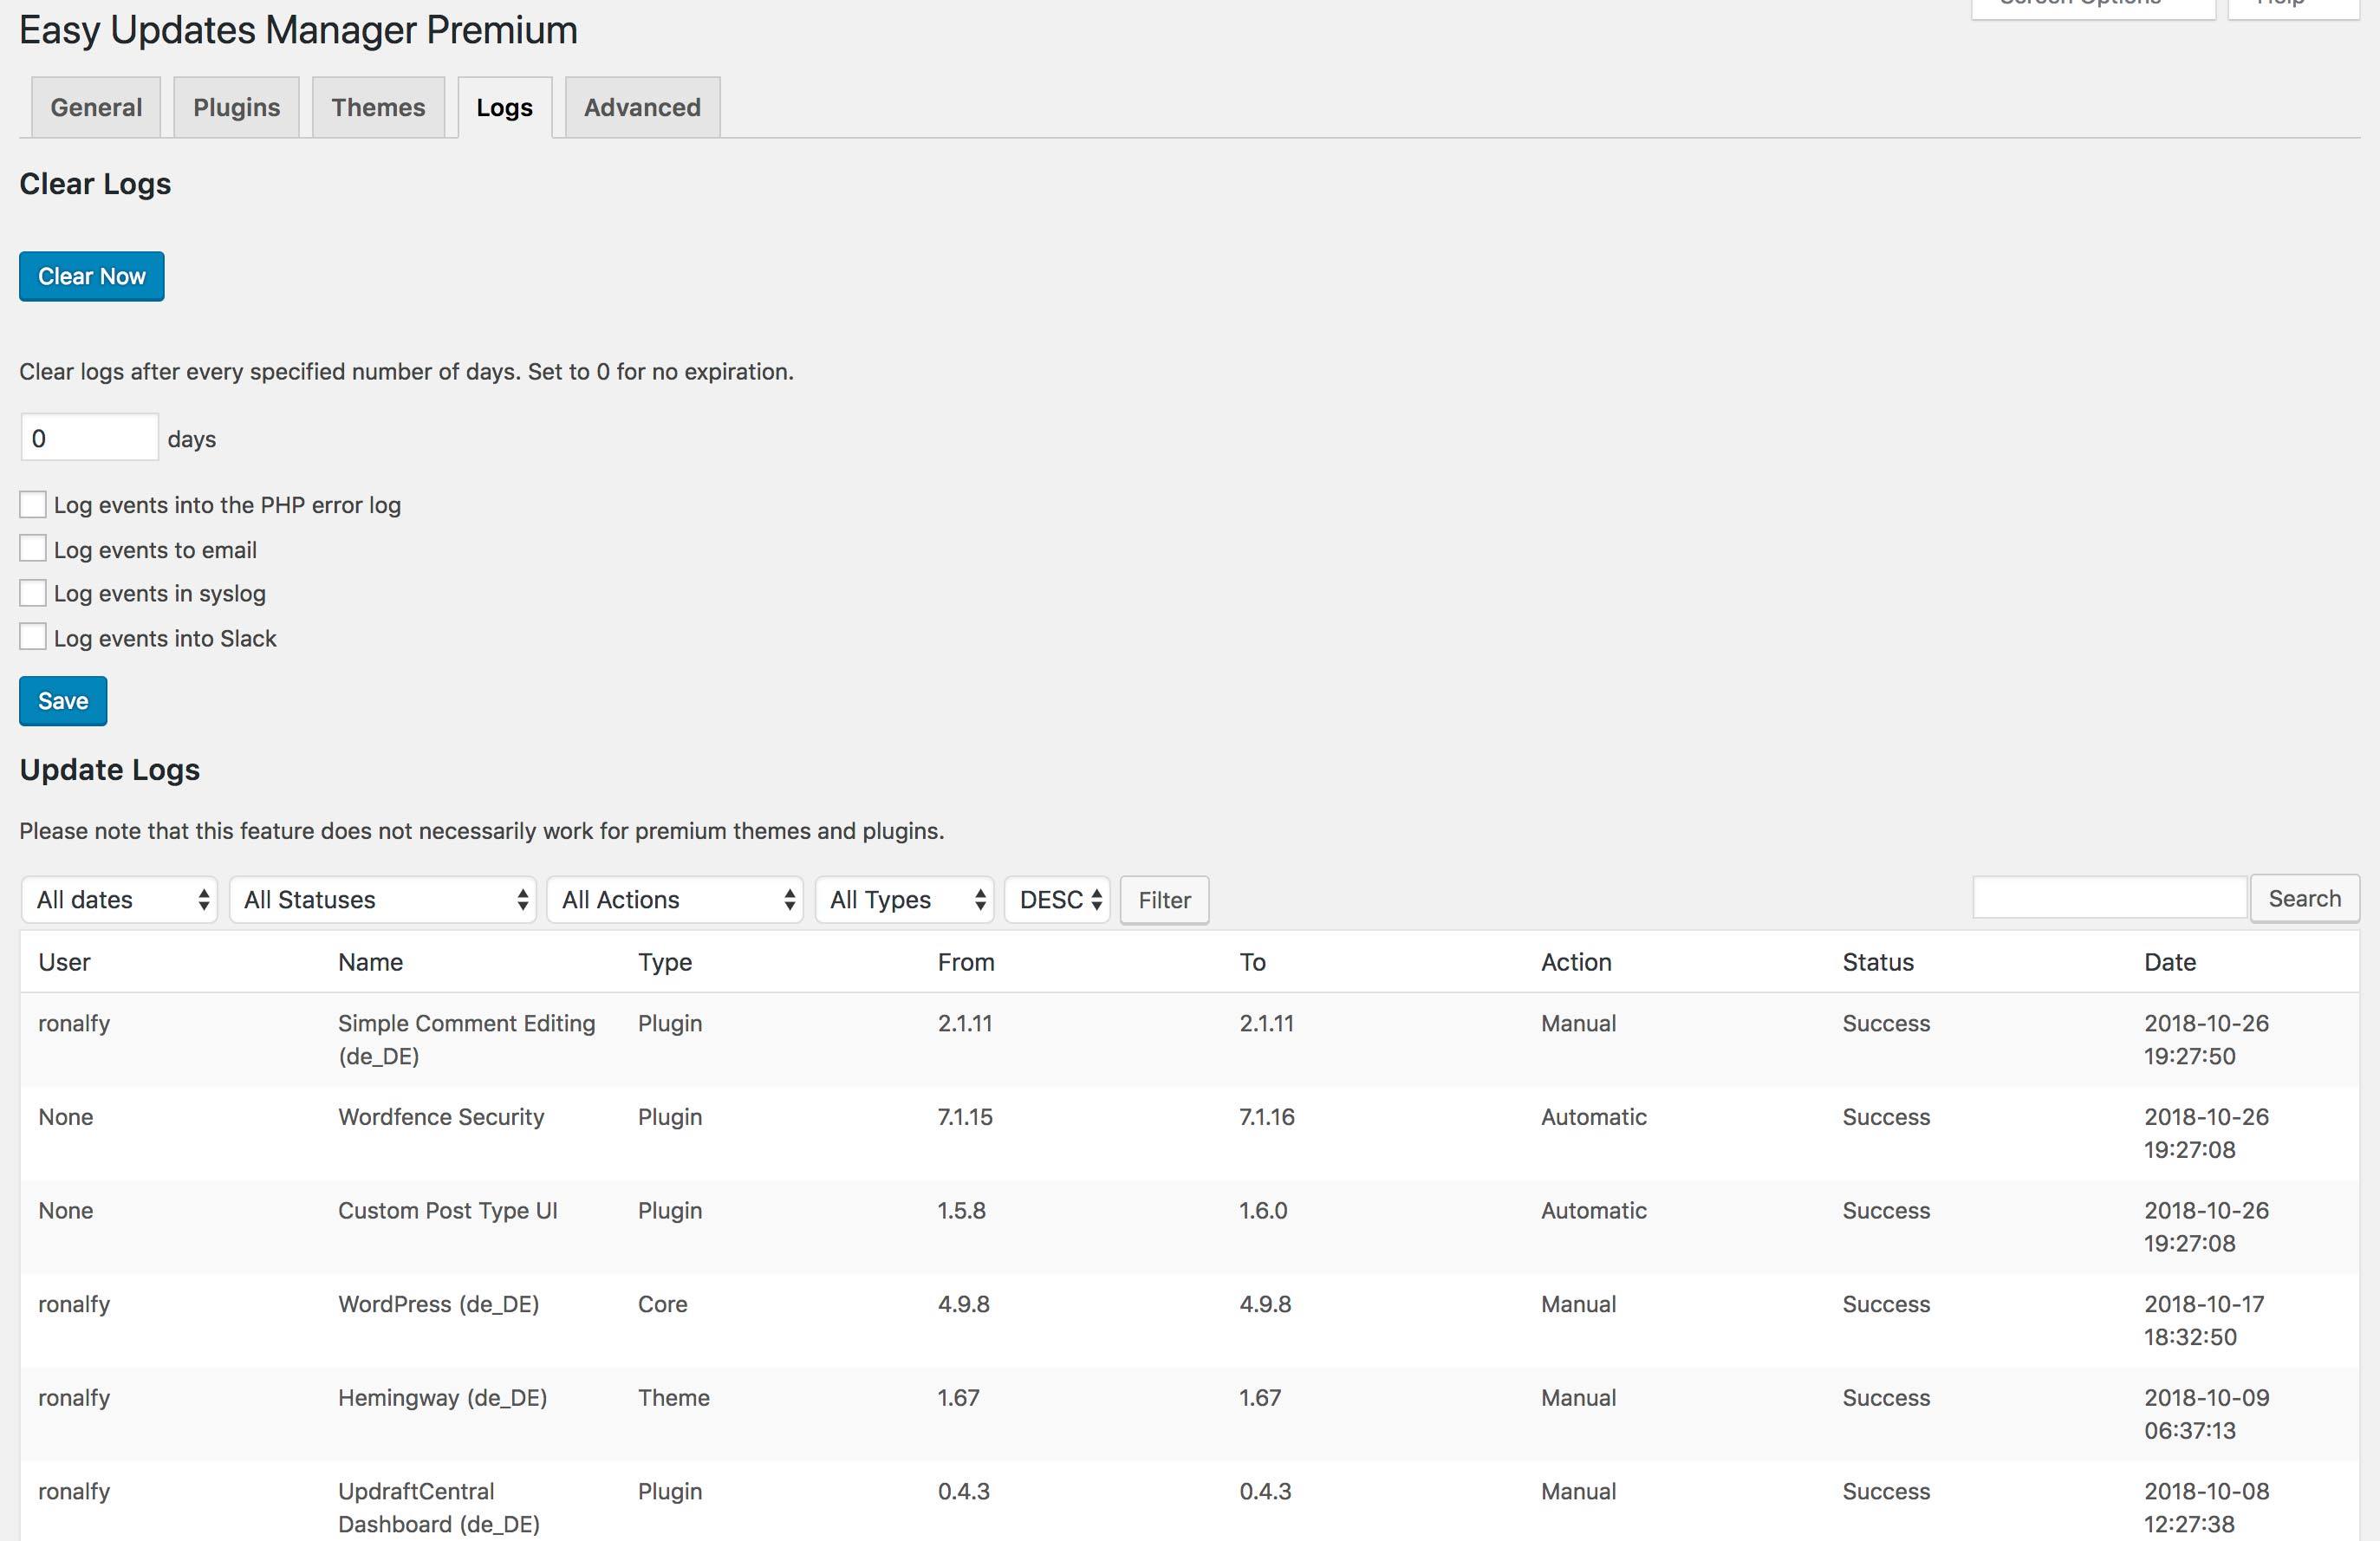Open the Themes tab
This screenshot has height=1541, width=2380.
[378, 107]
